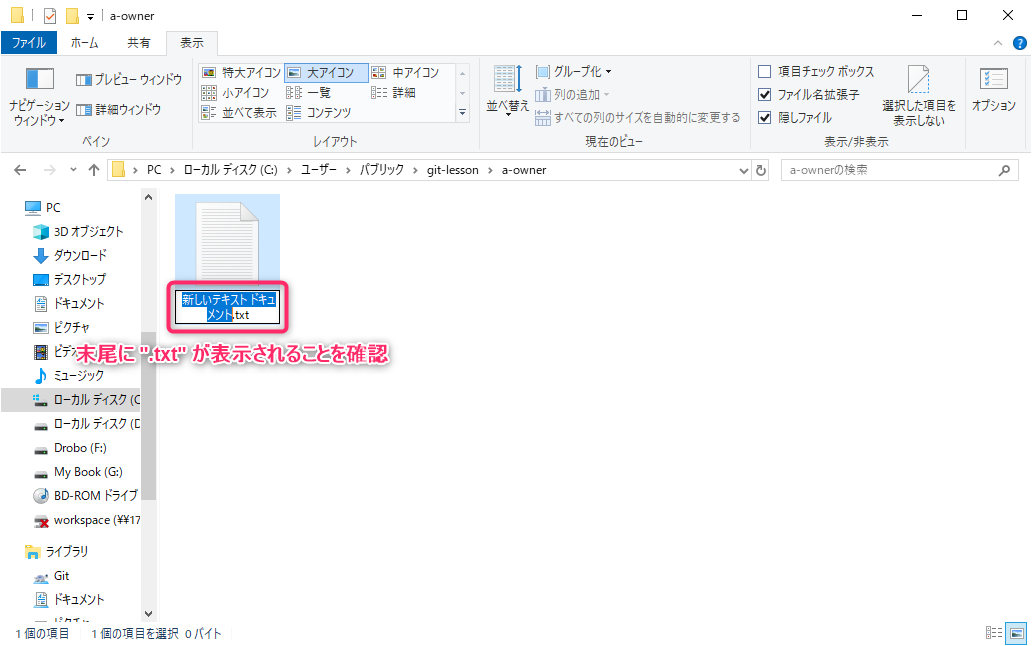Viewport: 1032px width, 646px height.
Task: Select Drobo (F:) drive in the sidebar
Action: (70, 448)
